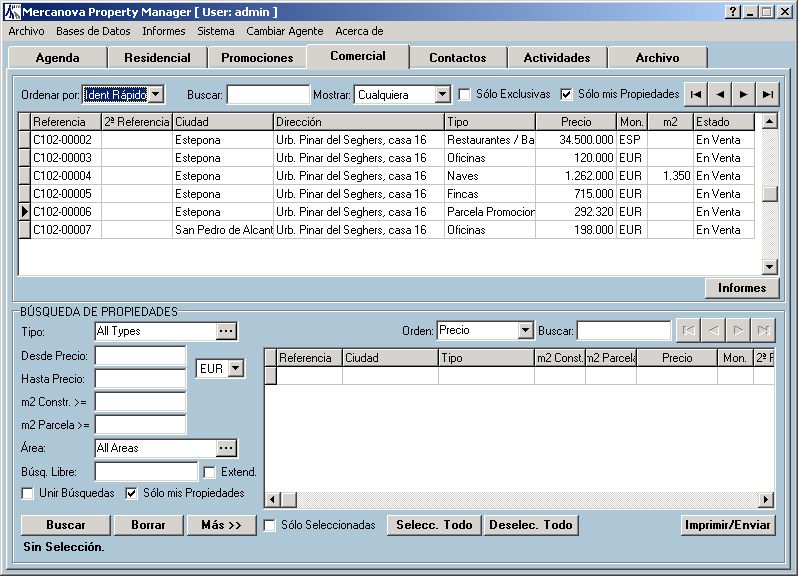
Task: Select property row C102-00002
Action: 387,140
